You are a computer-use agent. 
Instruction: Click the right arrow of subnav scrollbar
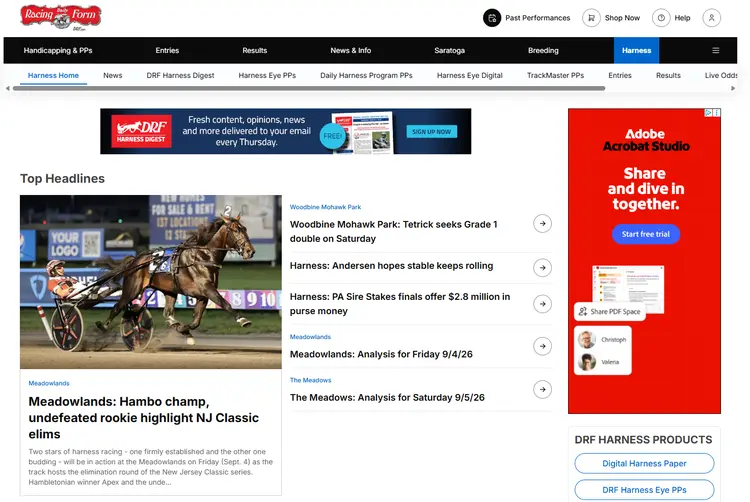point(733,88)
